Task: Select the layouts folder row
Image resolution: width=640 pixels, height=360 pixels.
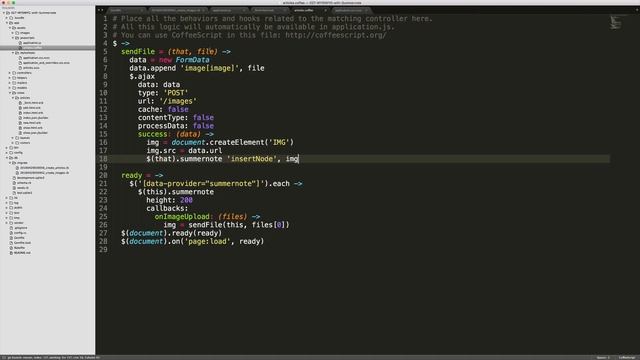Action: 47,138
